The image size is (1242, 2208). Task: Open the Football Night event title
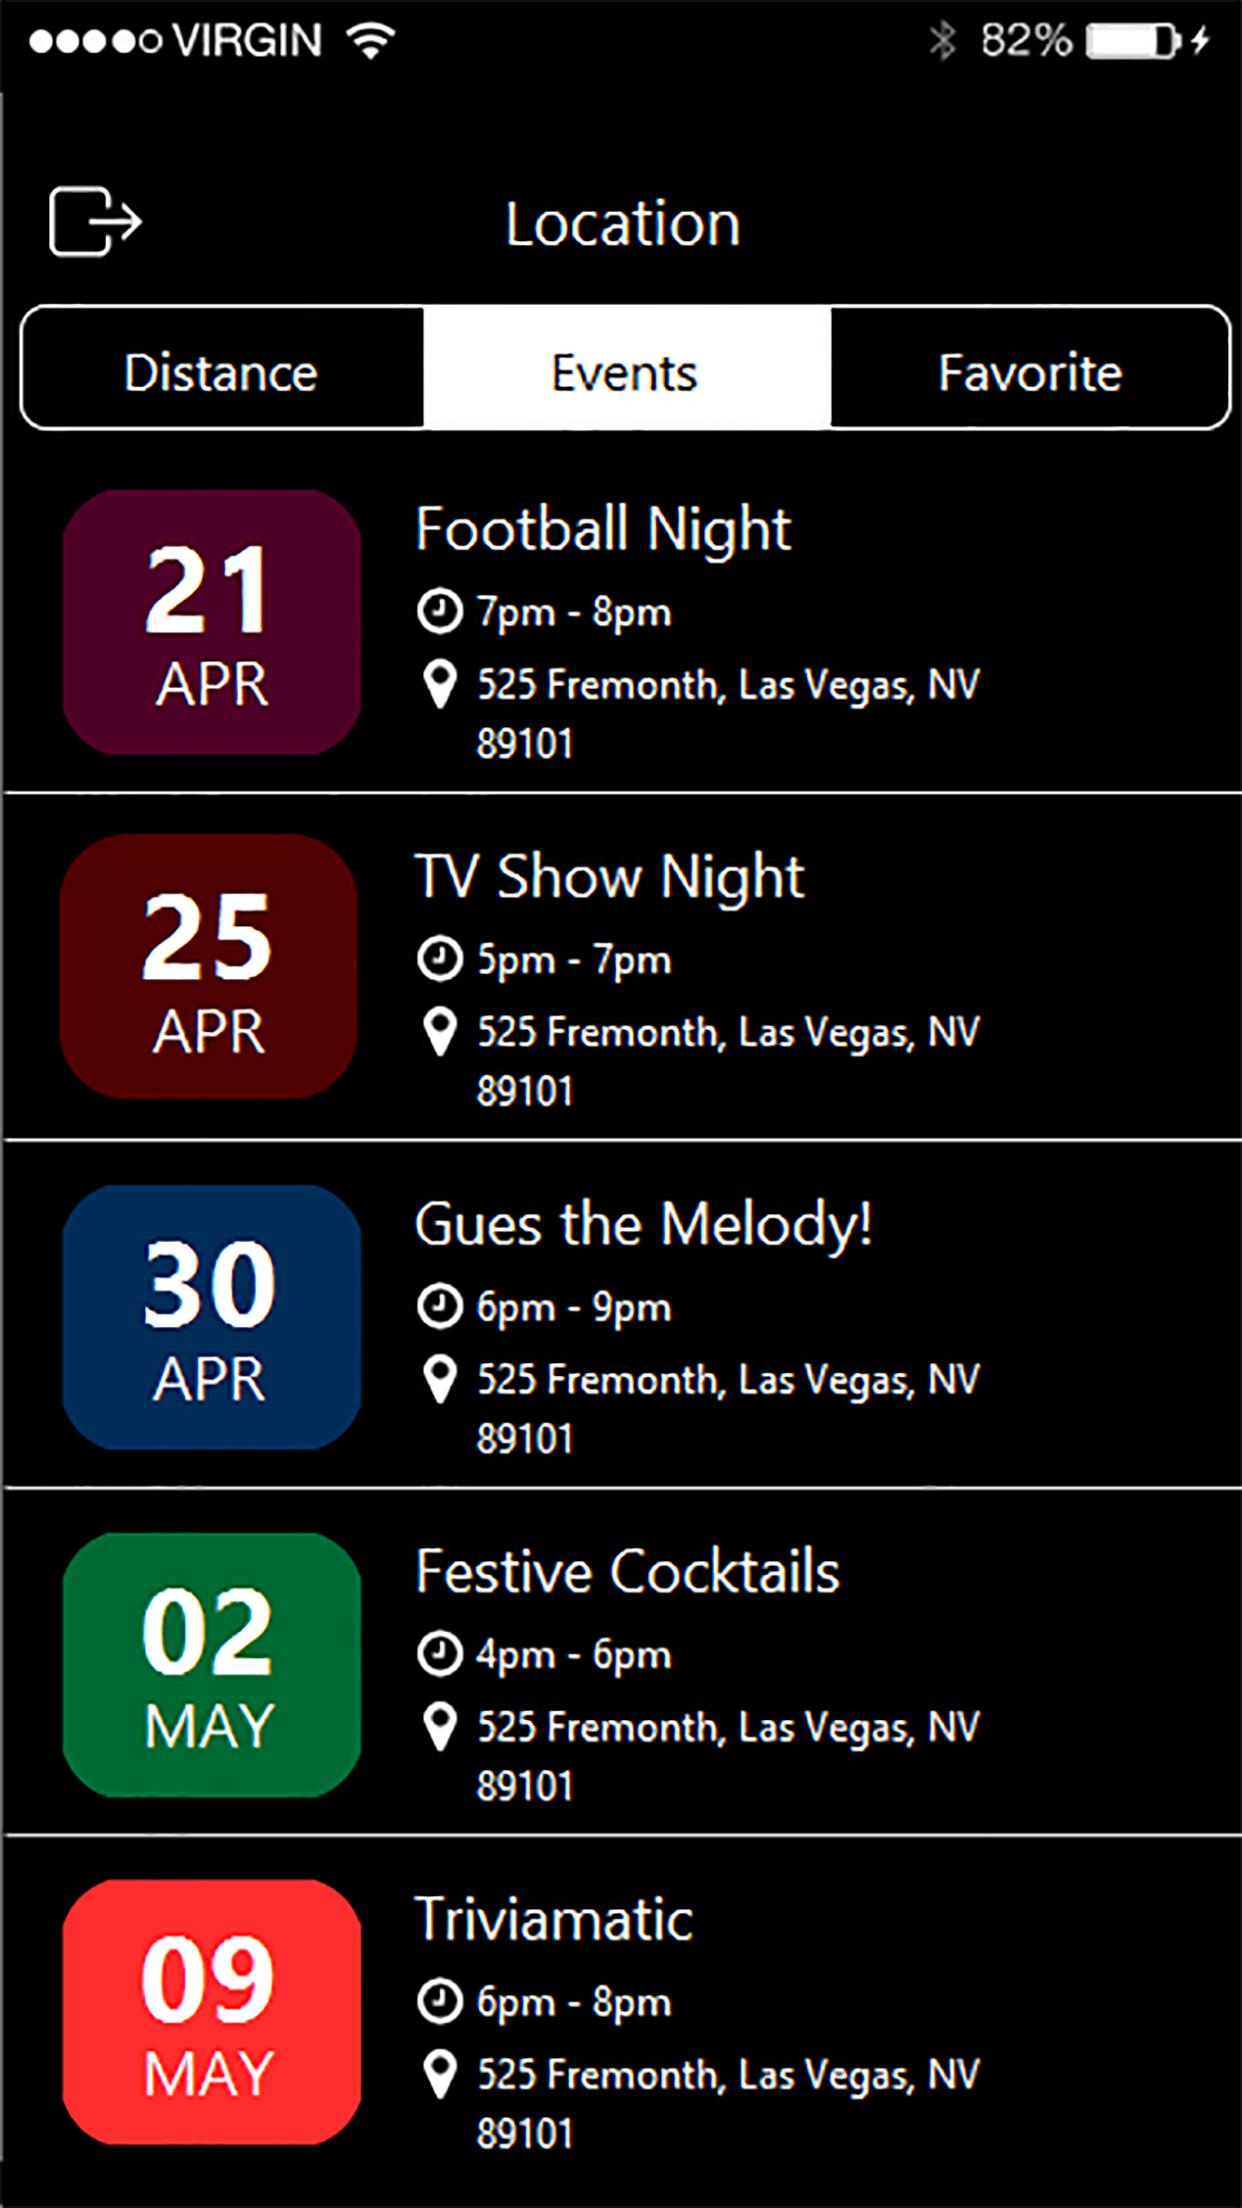click(603, 529)
